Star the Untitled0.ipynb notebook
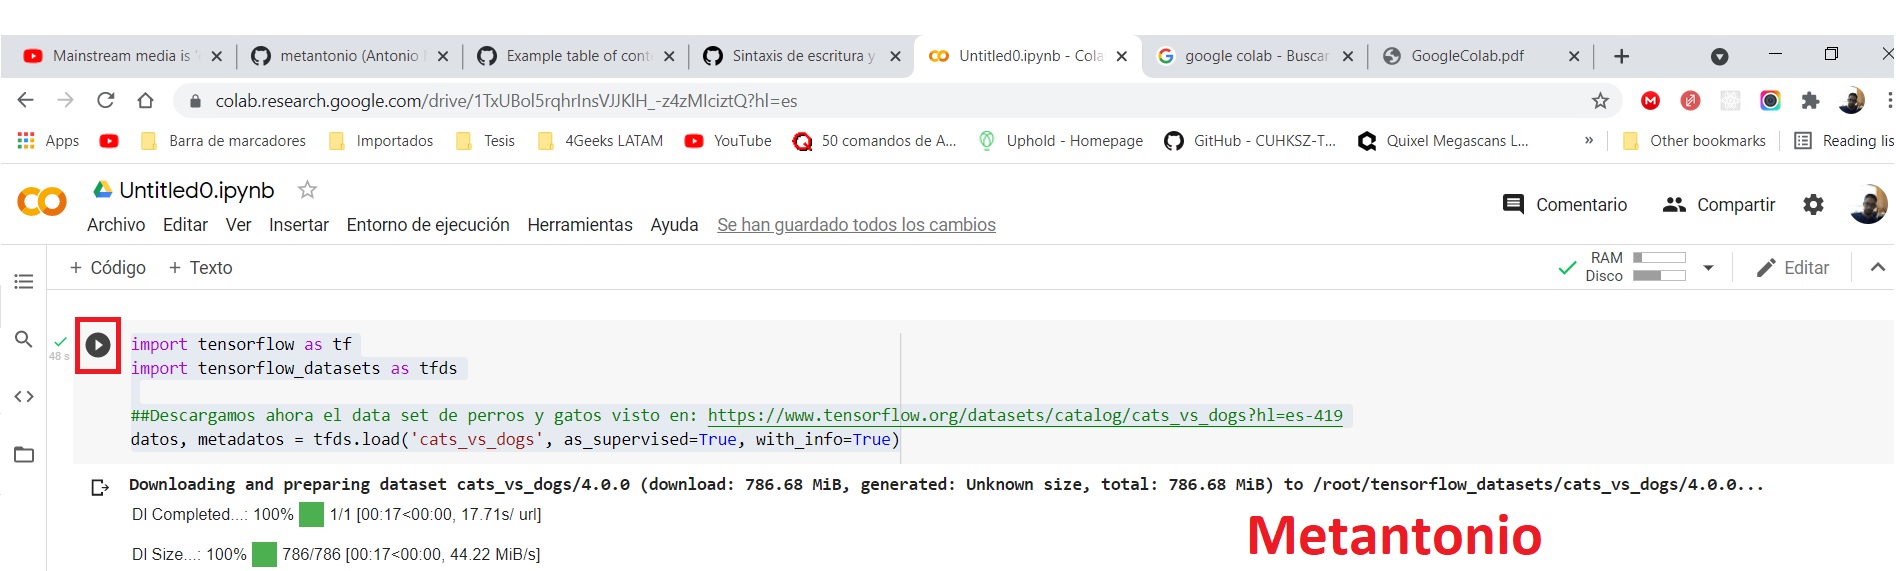This screenshot has width=1896, height=571. pyautogui.click(x=307, y=189)
